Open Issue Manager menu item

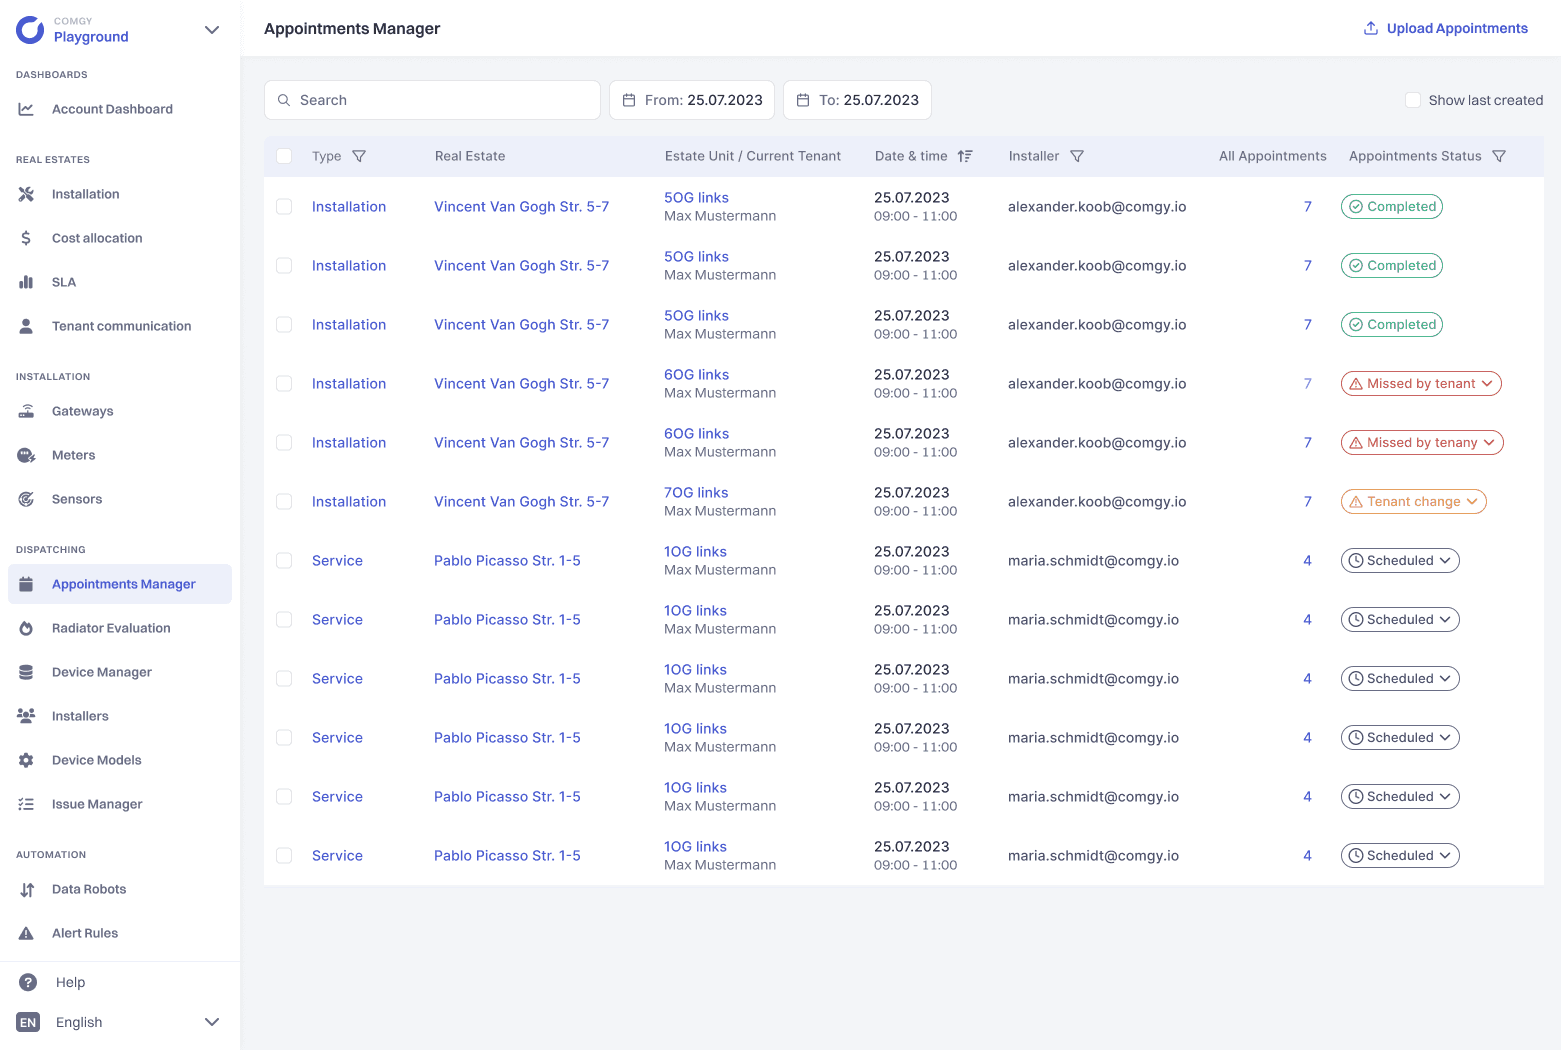[120, 804]
